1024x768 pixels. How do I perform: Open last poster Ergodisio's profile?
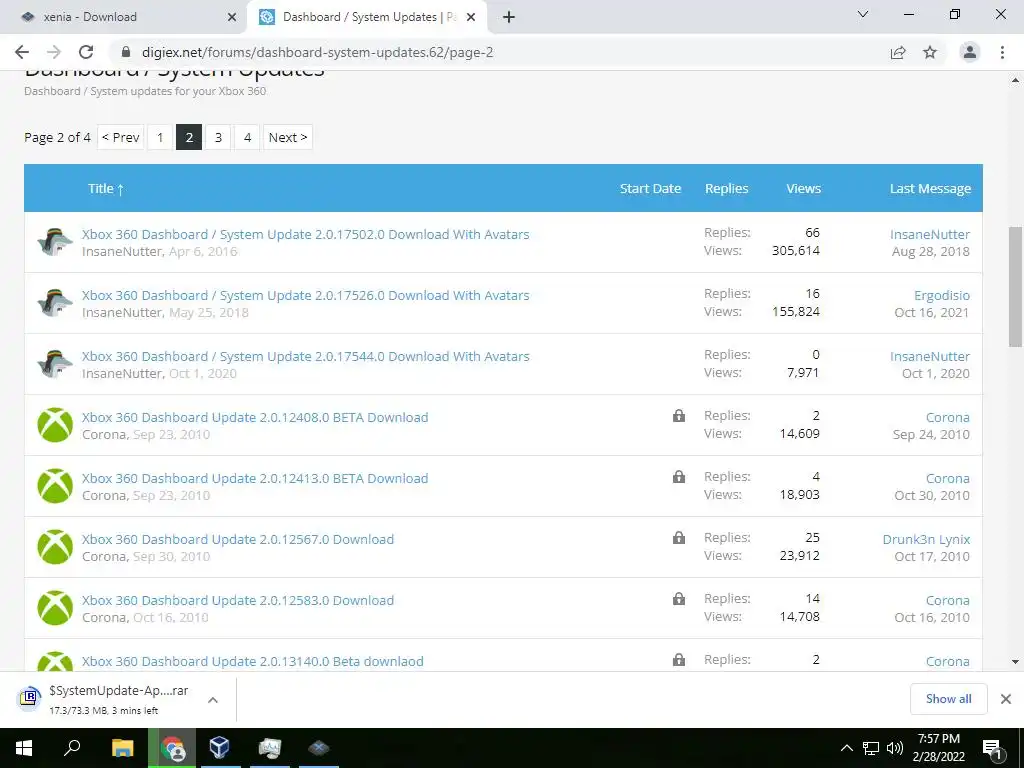coord(942,295)
